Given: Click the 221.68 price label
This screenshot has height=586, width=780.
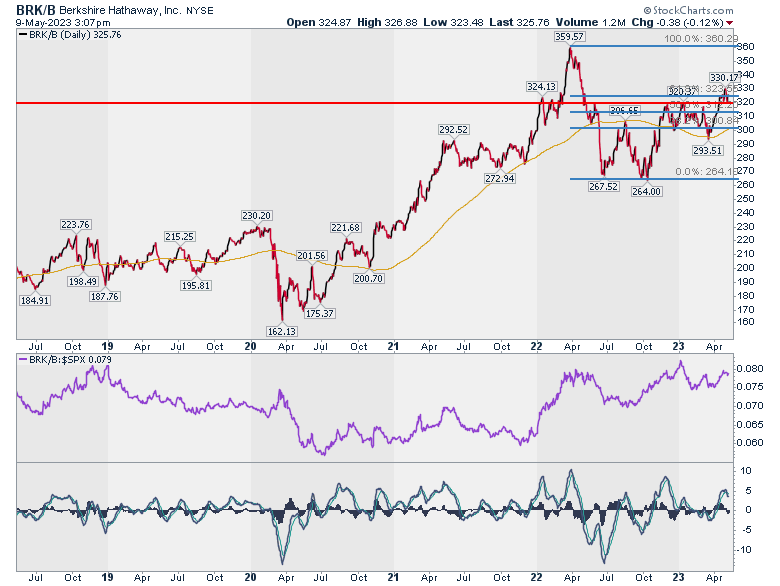Looking at the screenshot, I should coord(345,227).
